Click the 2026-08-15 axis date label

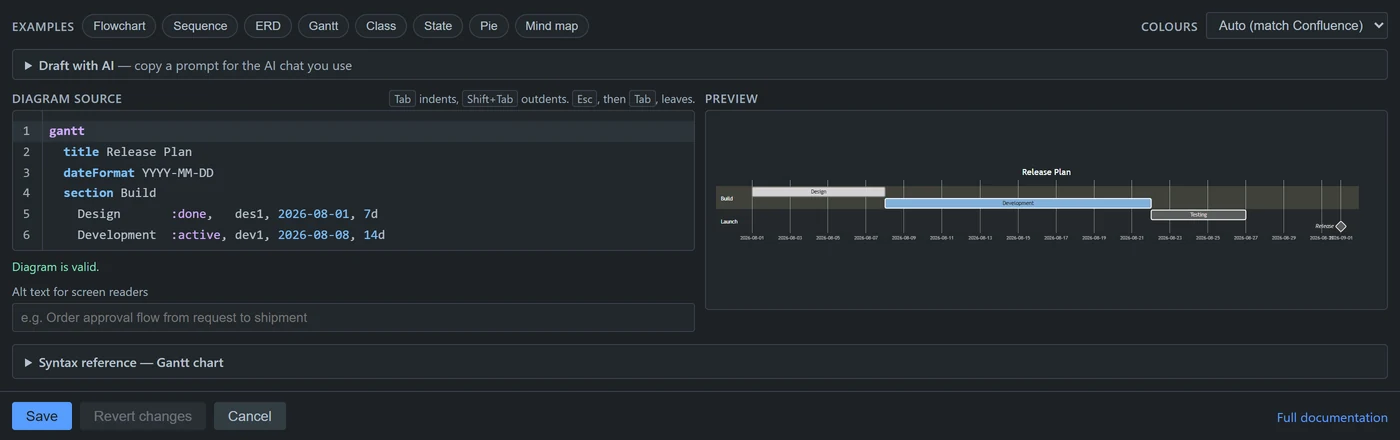pos(1018,238)
